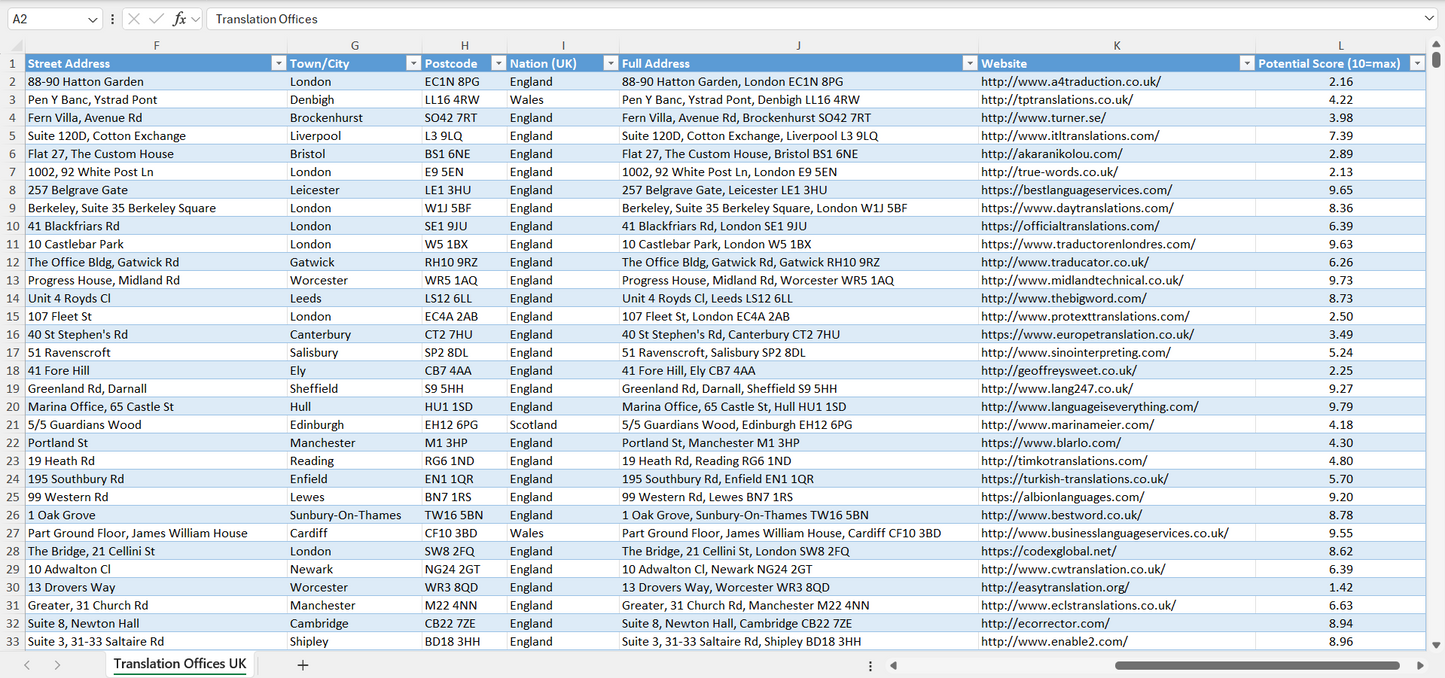Screen dimensions: 1445x678
Task: Click the vertical scroll down arrow
Action: point(1437,646)
